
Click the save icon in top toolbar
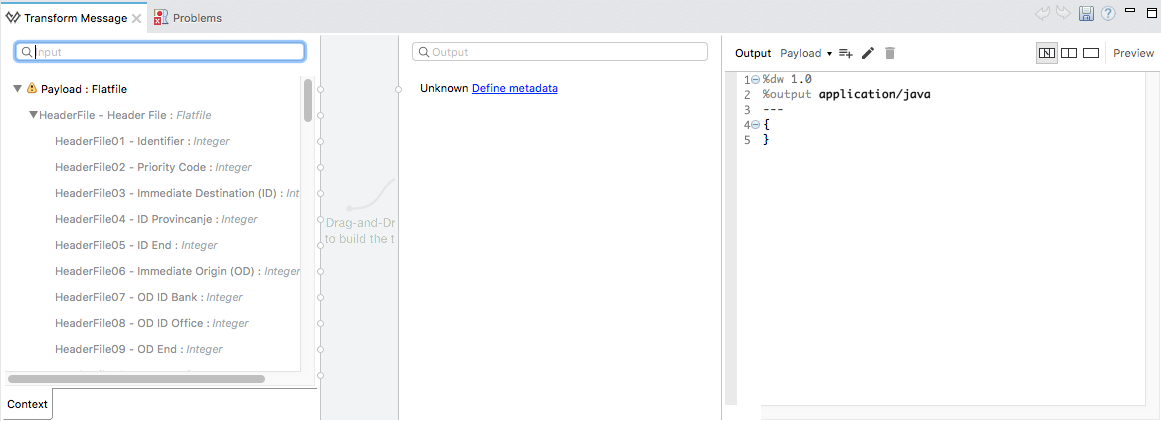coord(1087,15)
